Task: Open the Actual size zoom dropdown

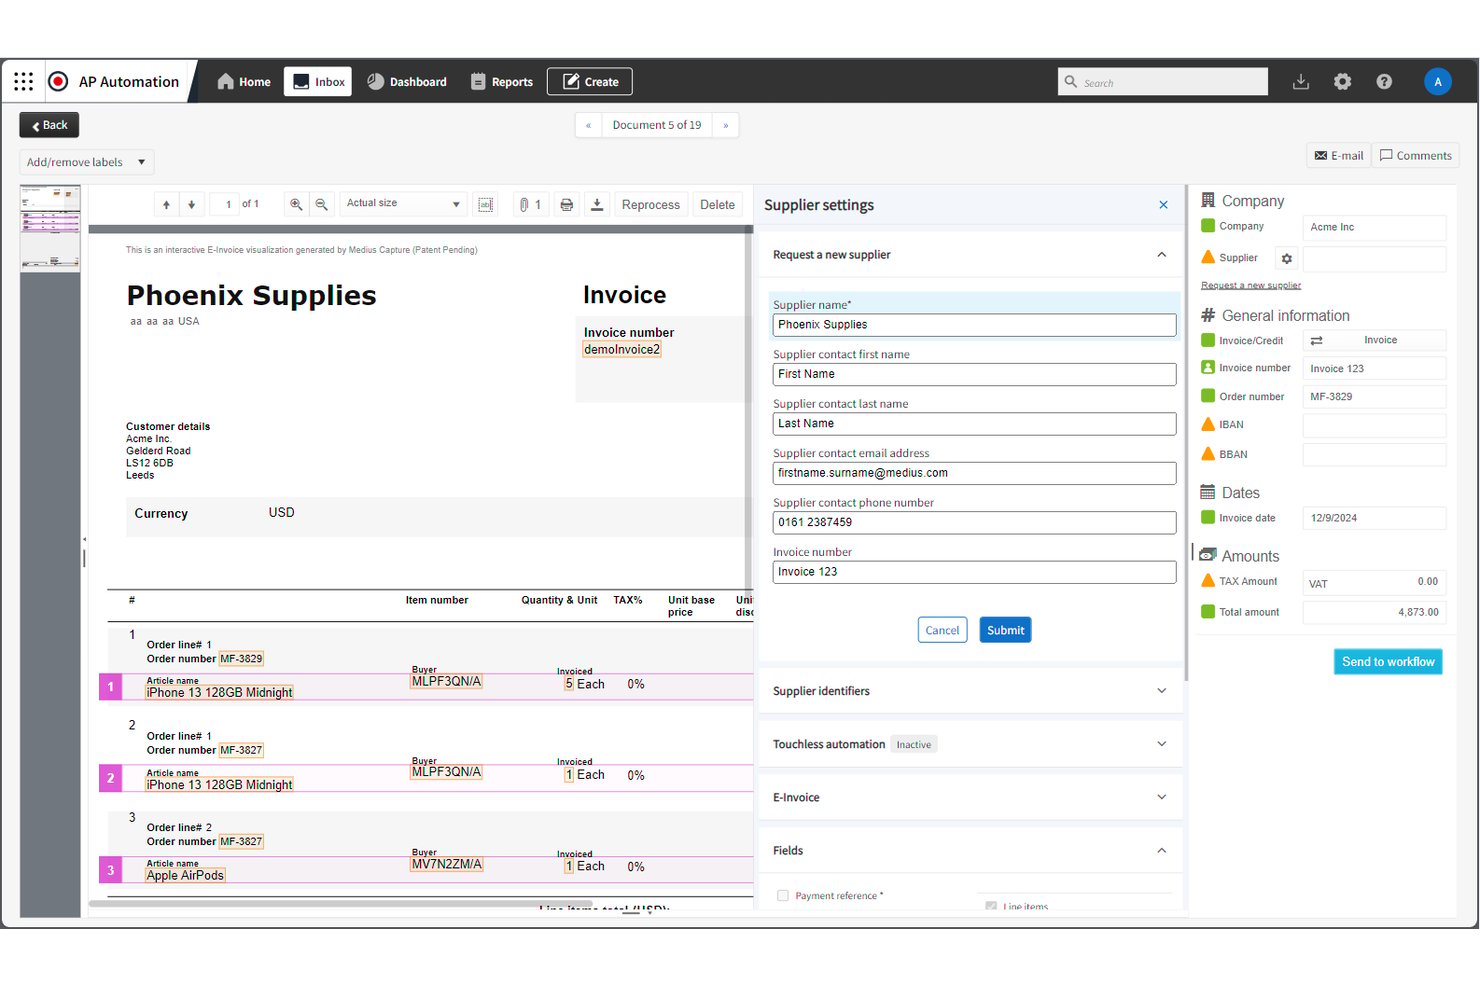Action: 403,204
